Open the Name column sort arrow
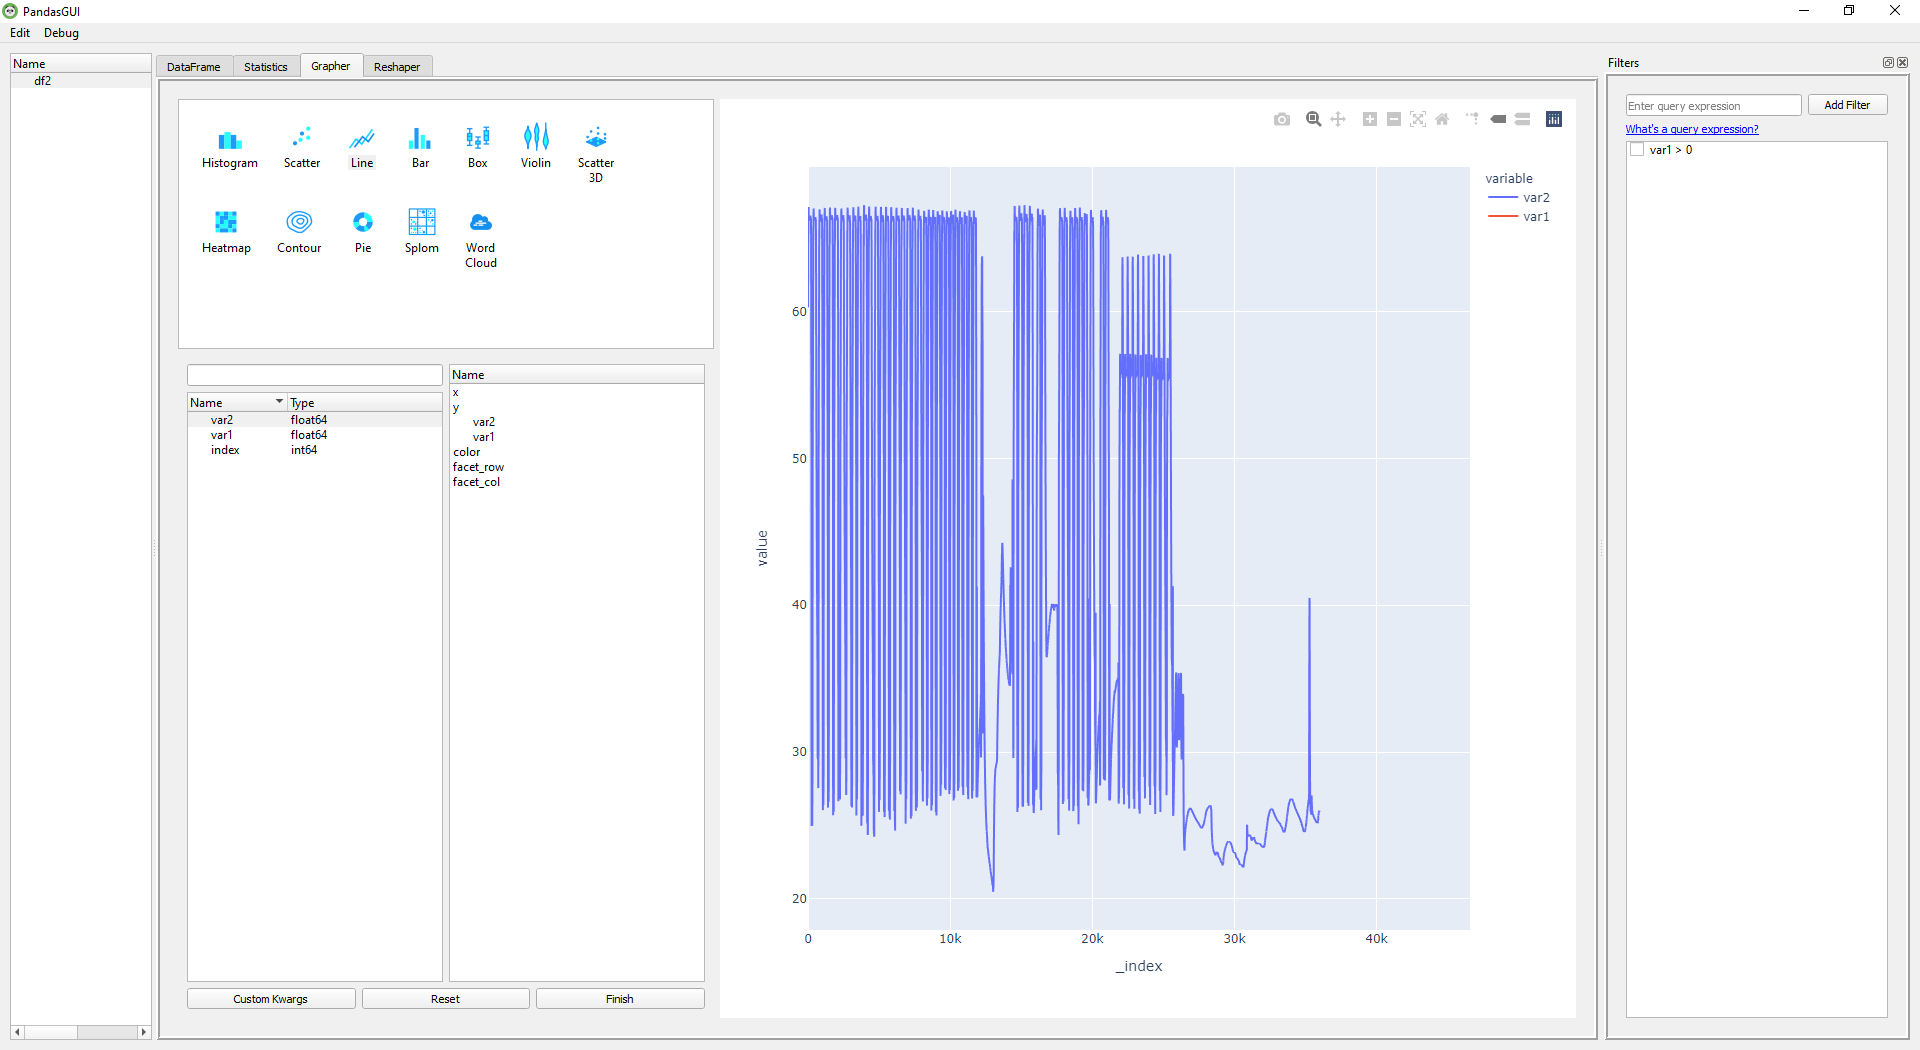The image size is (1920, 1050). (x=279, y=402)
